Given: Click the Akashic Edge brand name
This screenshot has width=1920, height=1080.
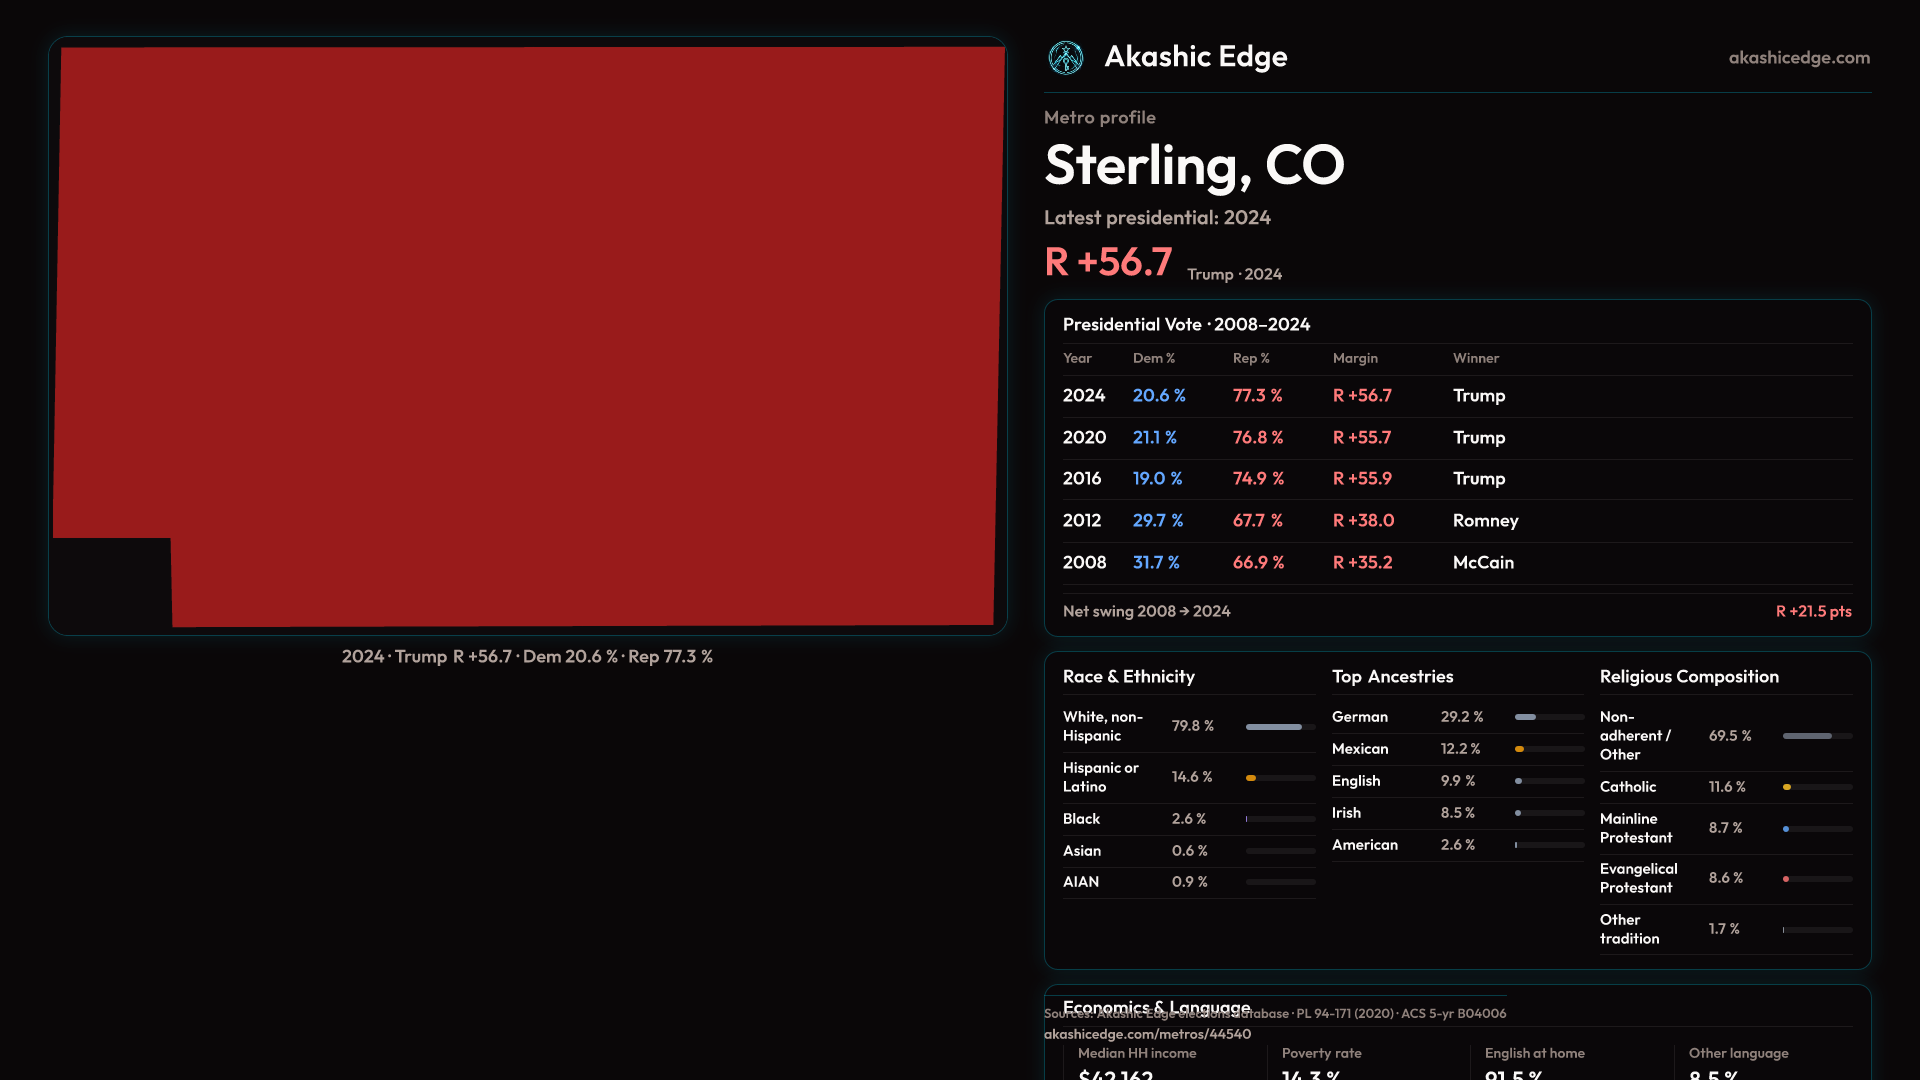Looking at the screenshot, I should (x=1195, y=57).
